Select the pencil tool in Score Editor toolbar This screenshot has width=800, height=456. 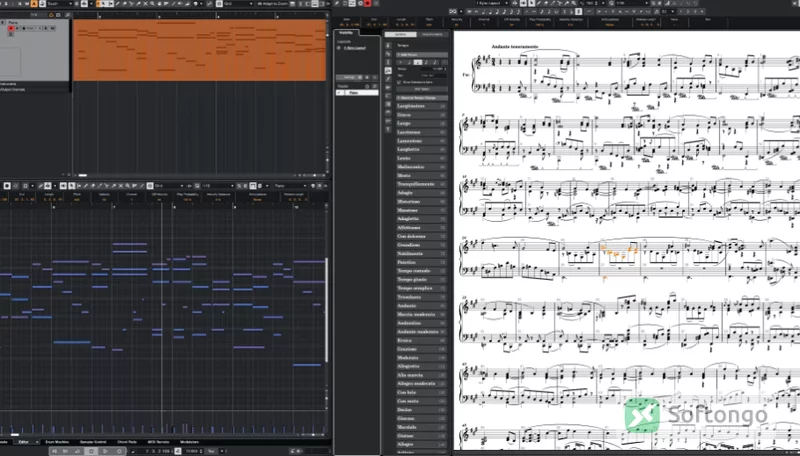tap(539, 3)
